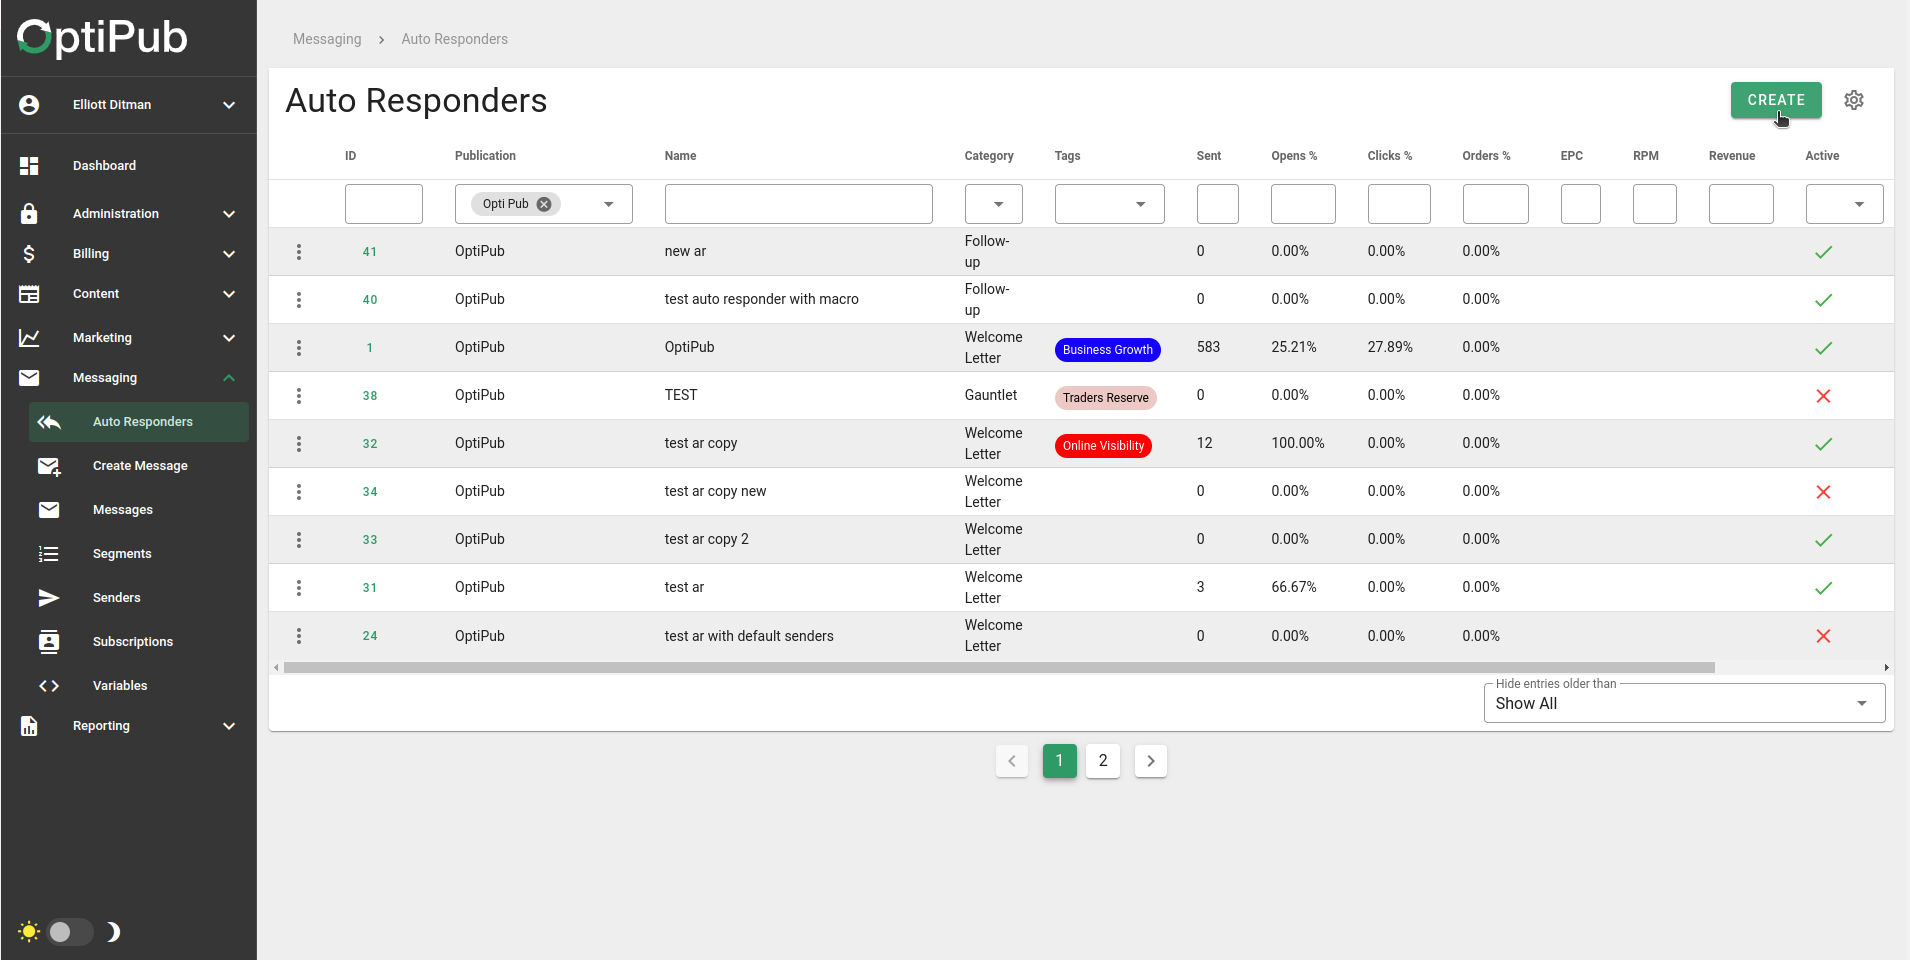
Task: Open Subscriptions in the Messaging menu
Action: pyautogui.click(x=133, y=642)
